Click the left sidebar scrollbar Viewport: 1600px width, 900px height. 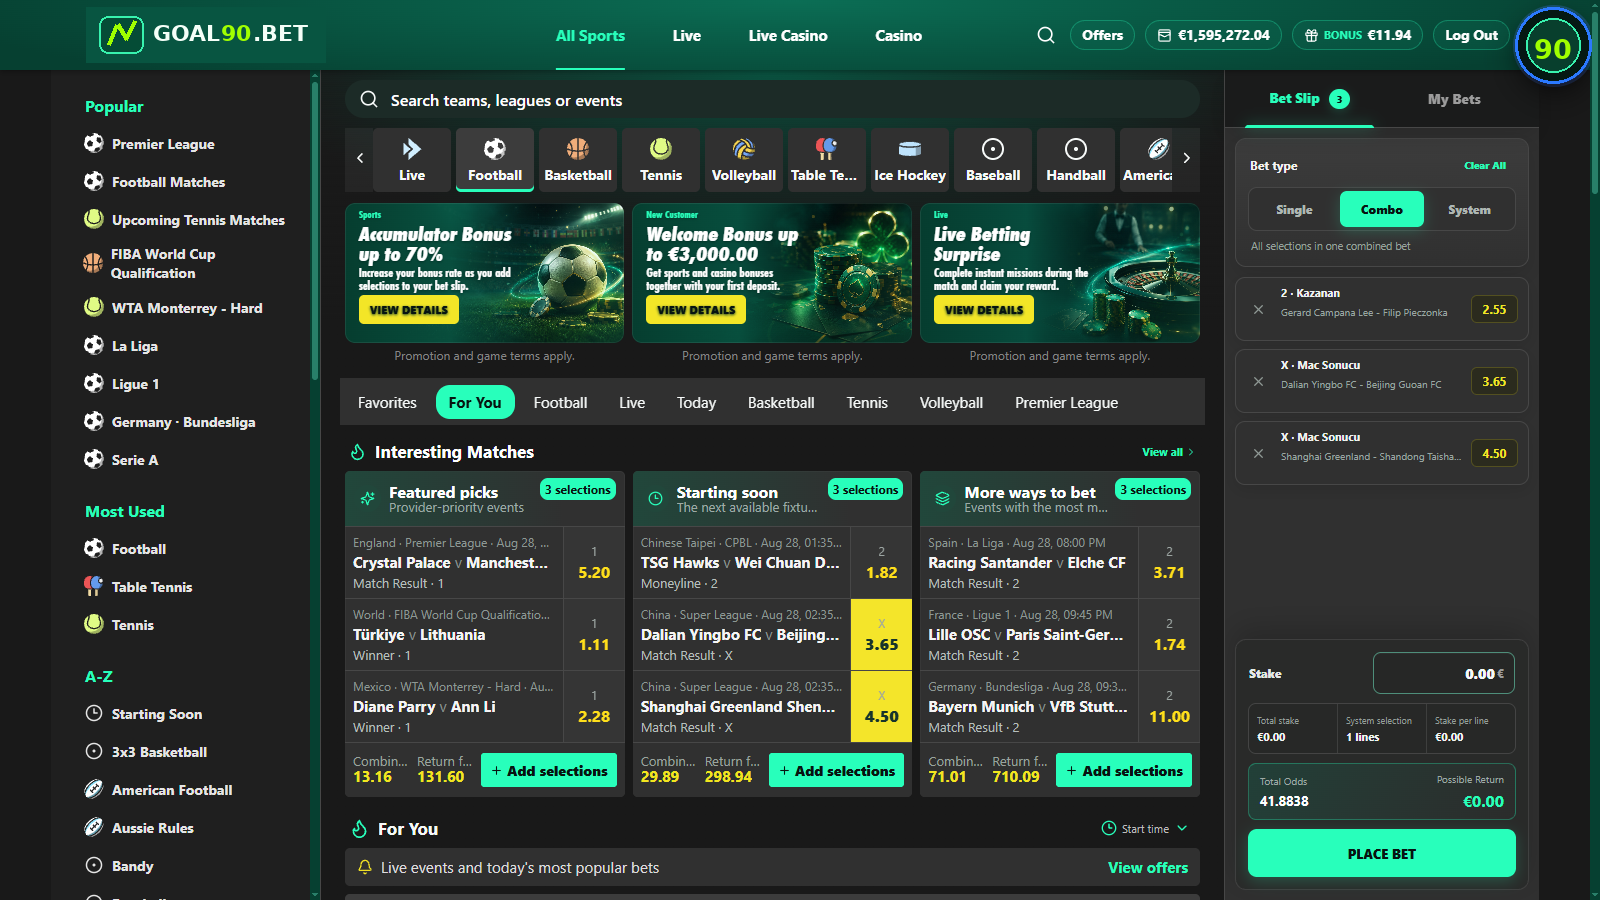click(315, 230)
